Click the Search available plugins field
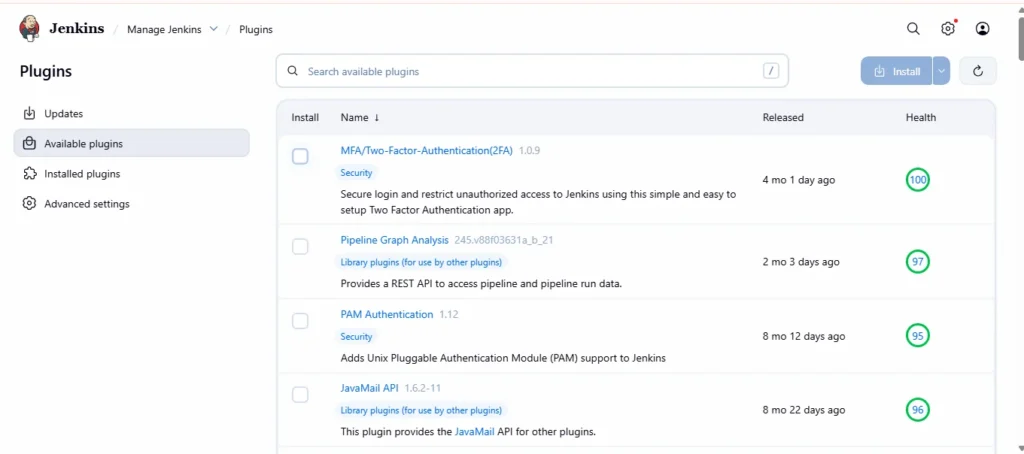 530,71
